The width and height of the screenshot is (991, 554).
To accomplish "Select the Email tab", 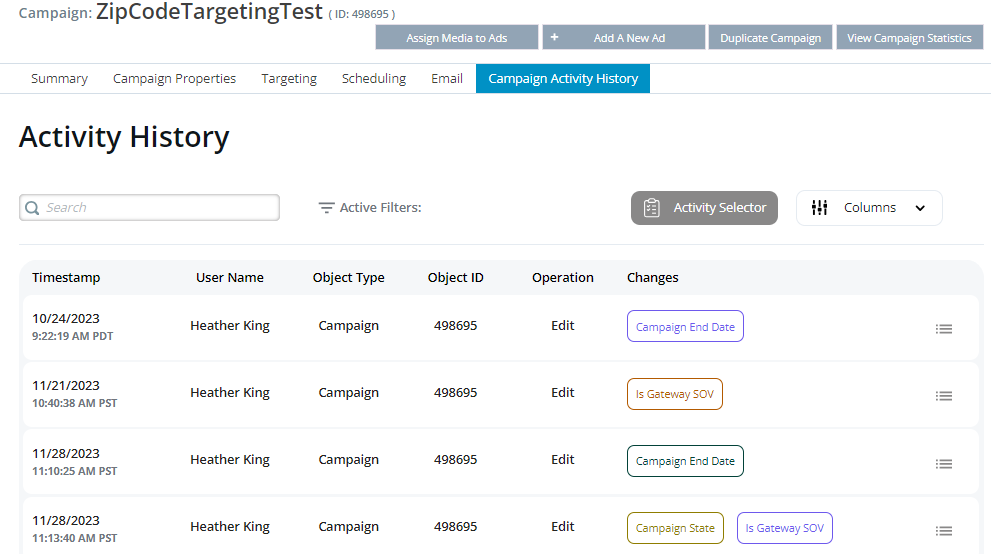I will [x=447, y=79].
